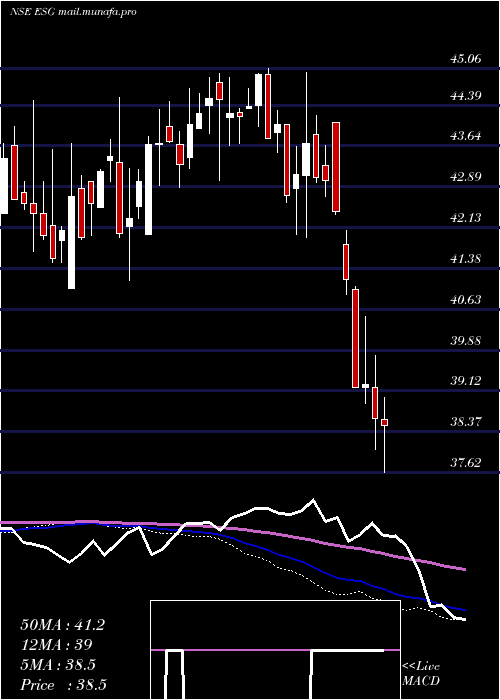Select the 42.89 price axis label
Image resolution: width=500 pixels, height=700 pixels.
465,177
